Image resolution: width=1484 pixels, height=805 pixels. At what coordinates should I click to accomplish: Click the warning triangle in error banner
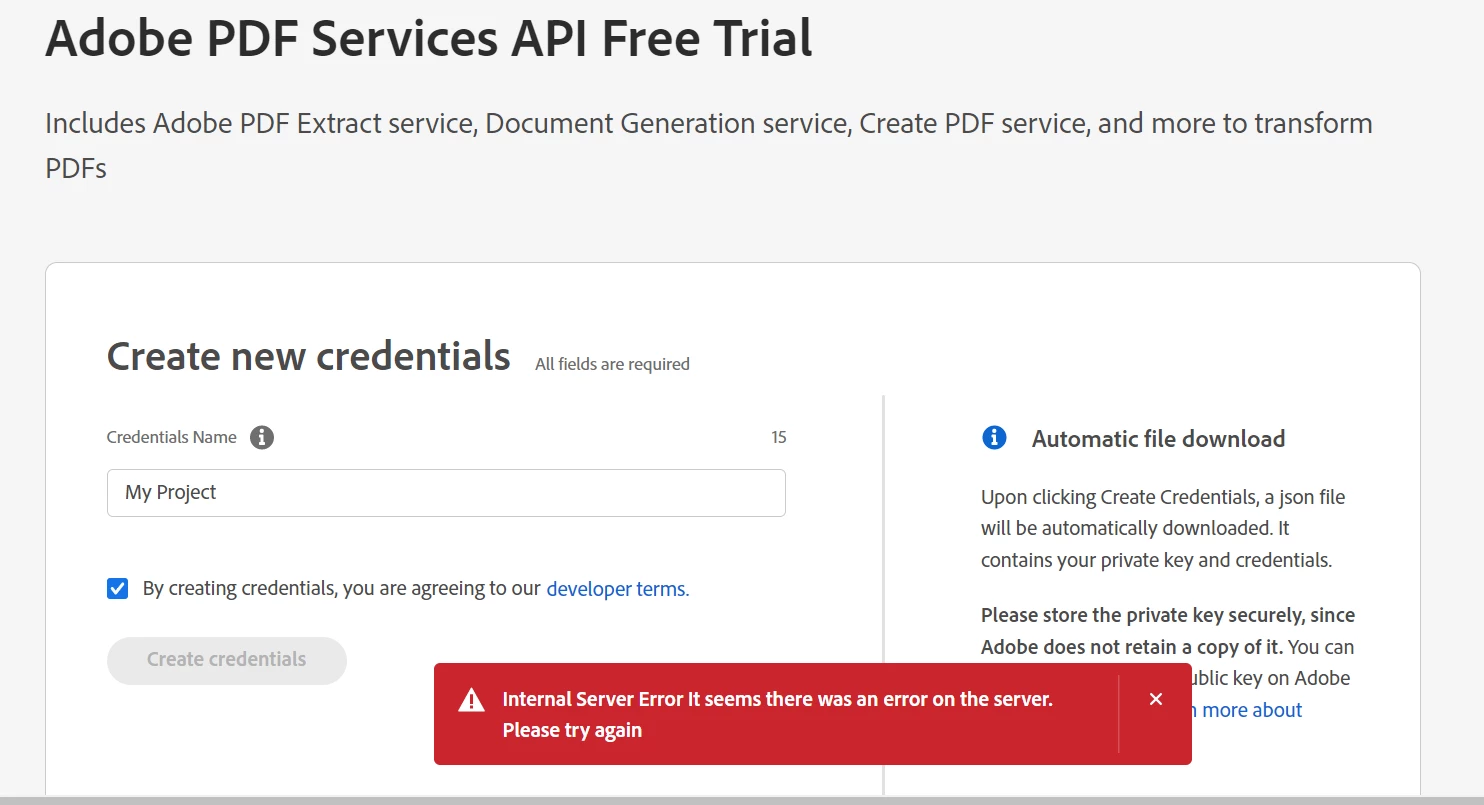point(471,700)
